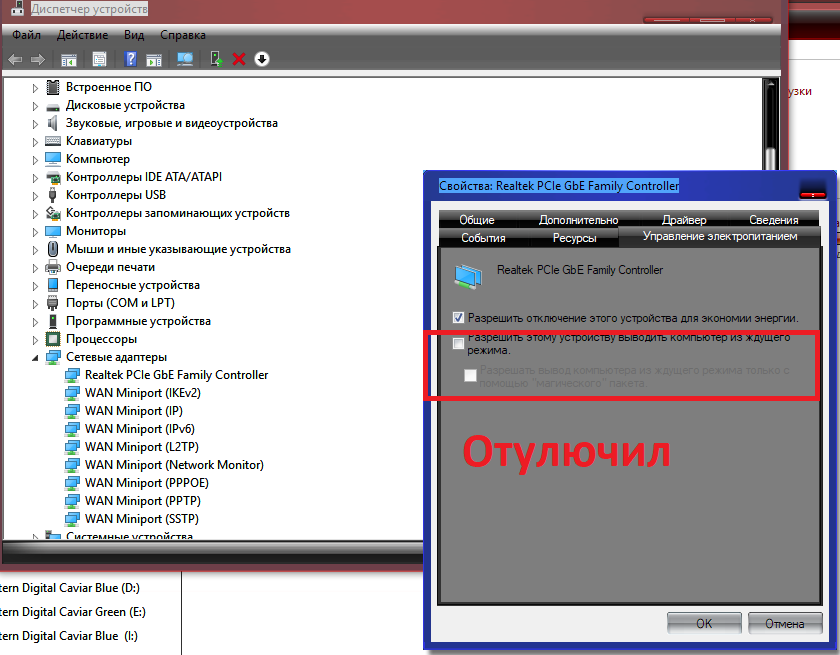
Task: Click the Процессоры chip icon
Action: pyautogui.click(x=52, y=339)
